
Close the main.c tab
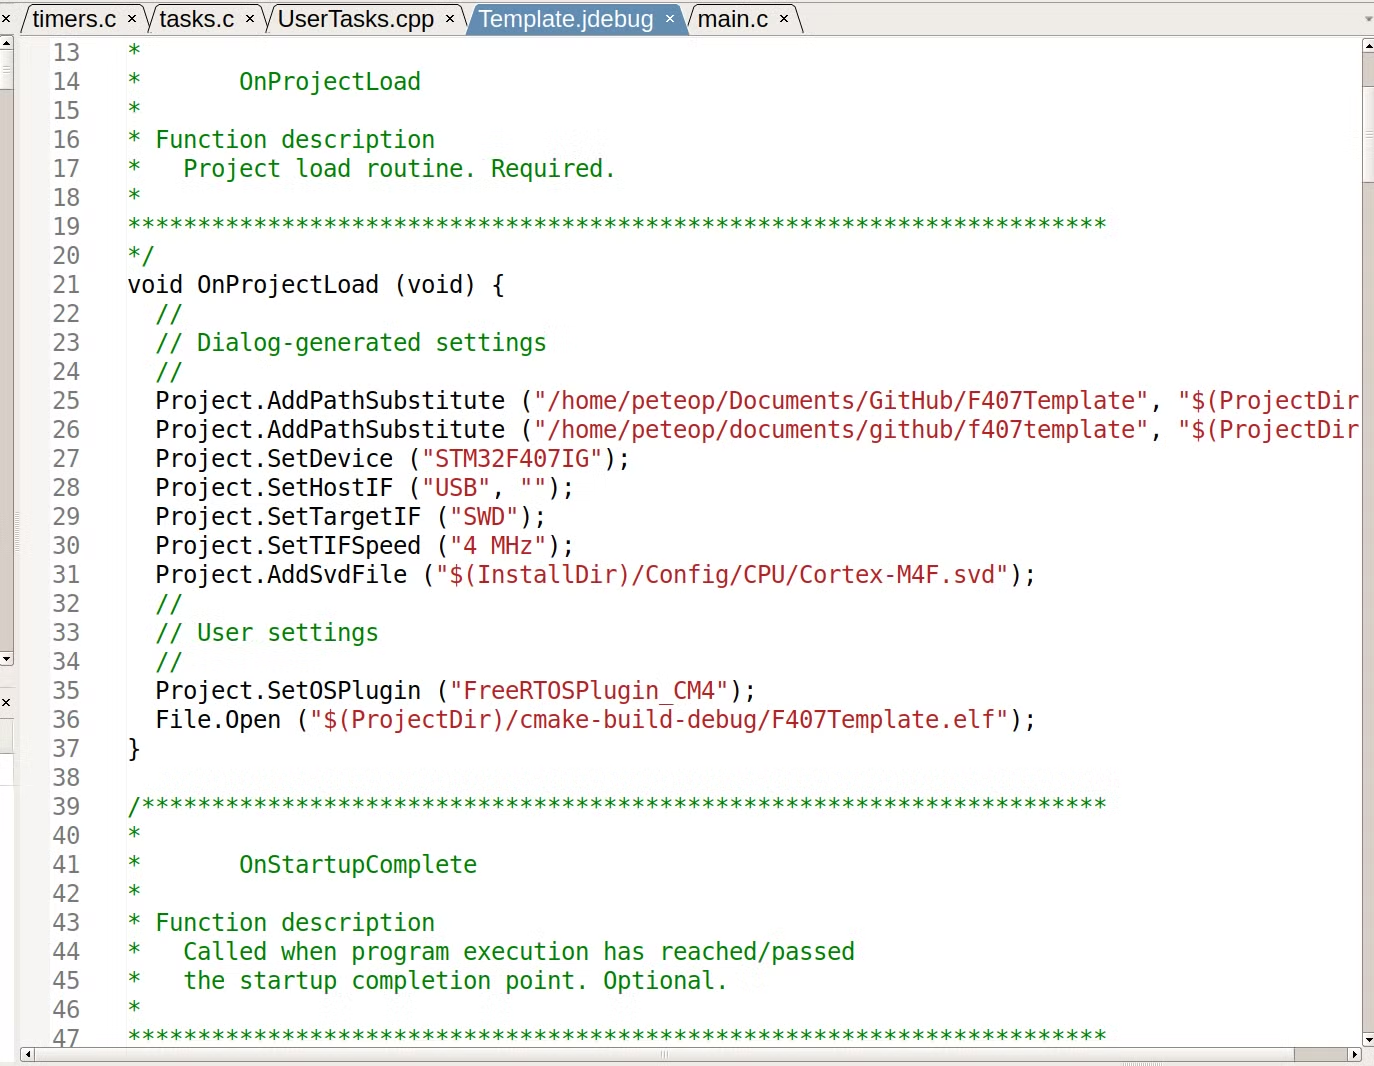coord(785,18)
